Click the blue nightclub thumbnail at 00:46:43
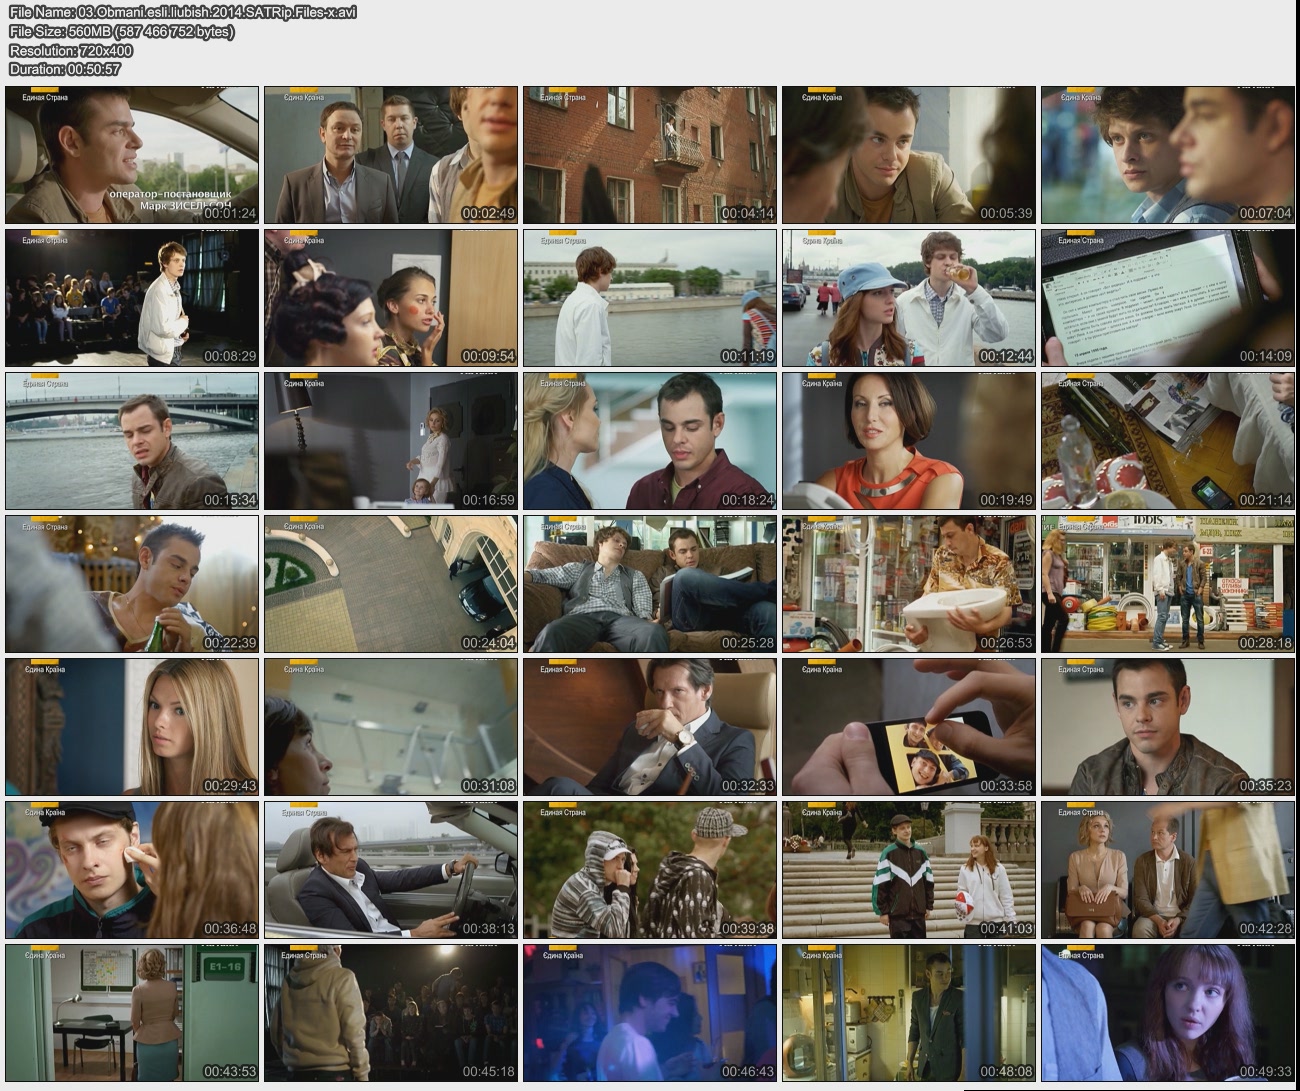The height and width of the screenshot is (1091, 1300). [x=650, y=1012]
